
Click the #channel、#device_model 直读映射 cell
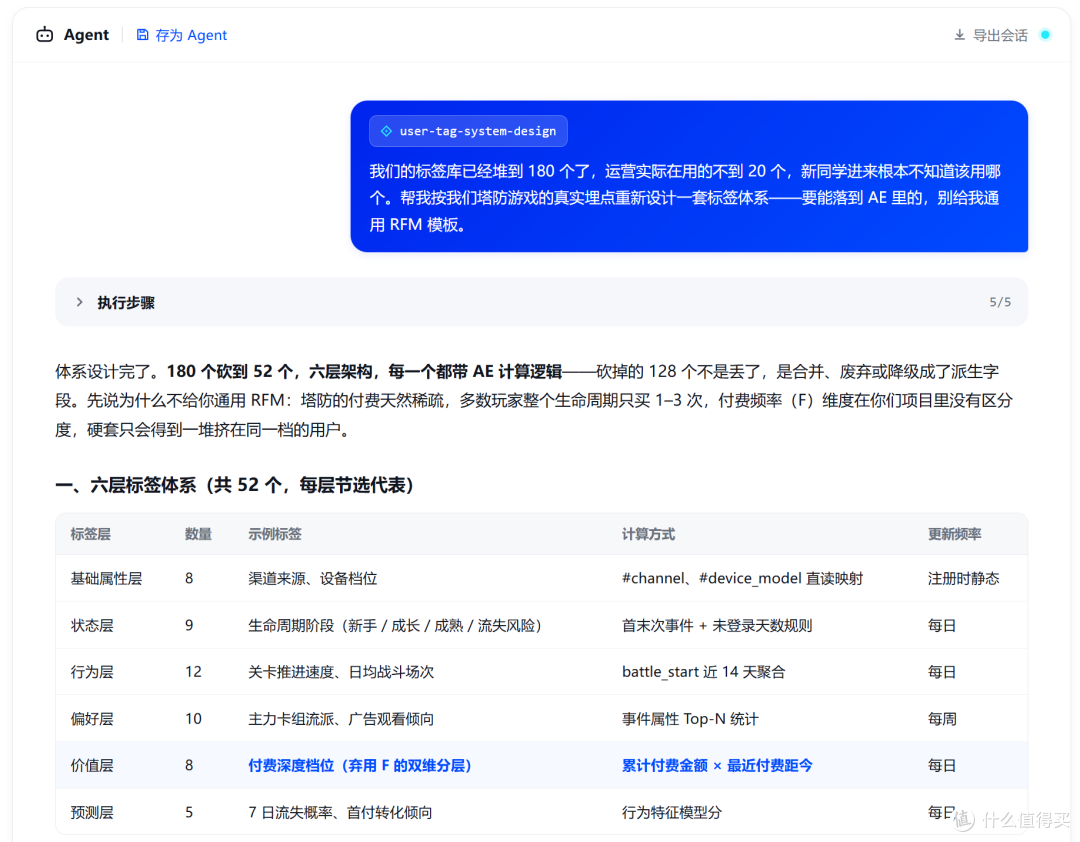tap(742, 578)
